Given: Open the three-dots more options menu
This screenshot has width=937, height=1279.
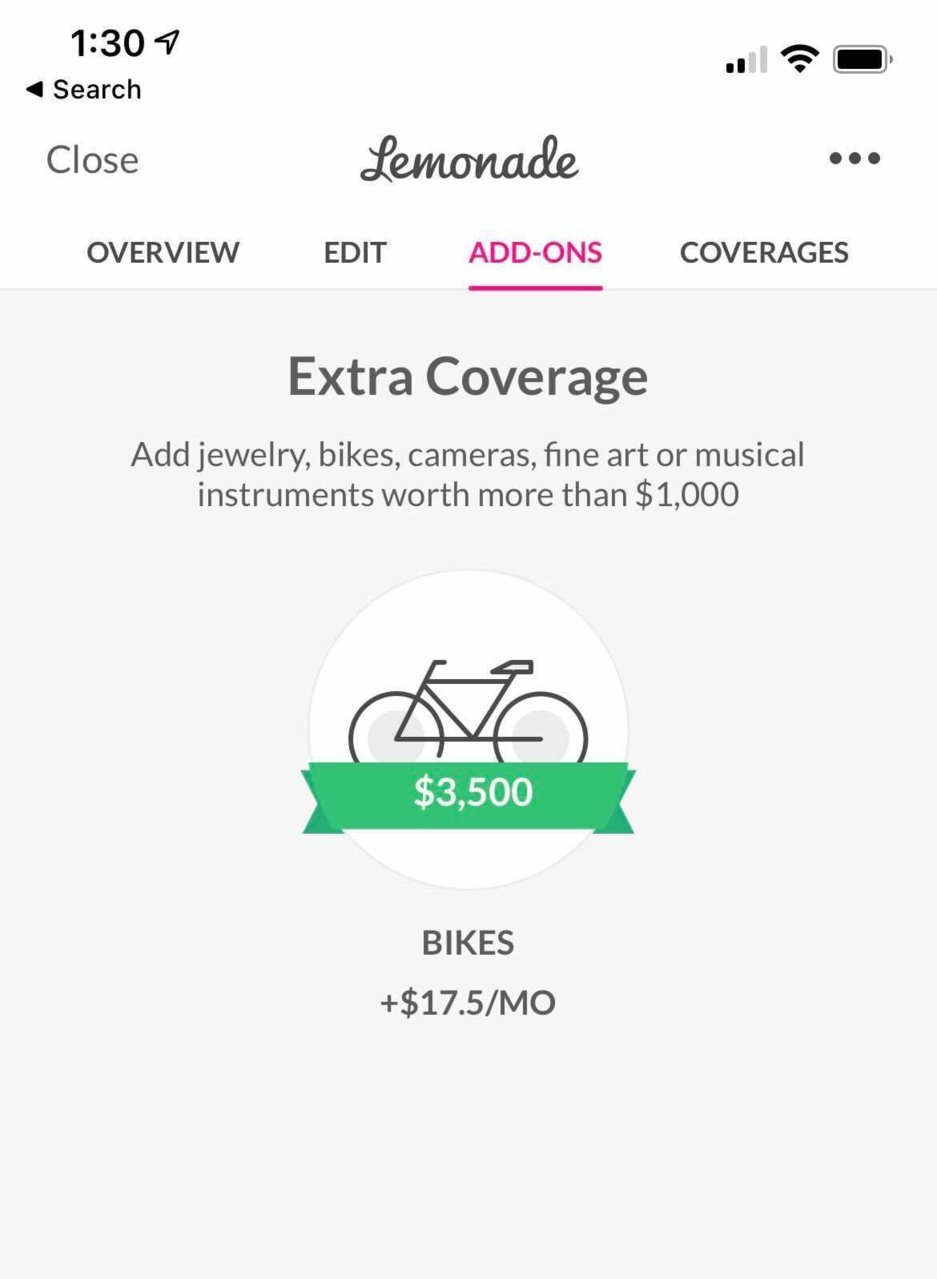Looking at the screenshot, I should [x=855, y=158].
